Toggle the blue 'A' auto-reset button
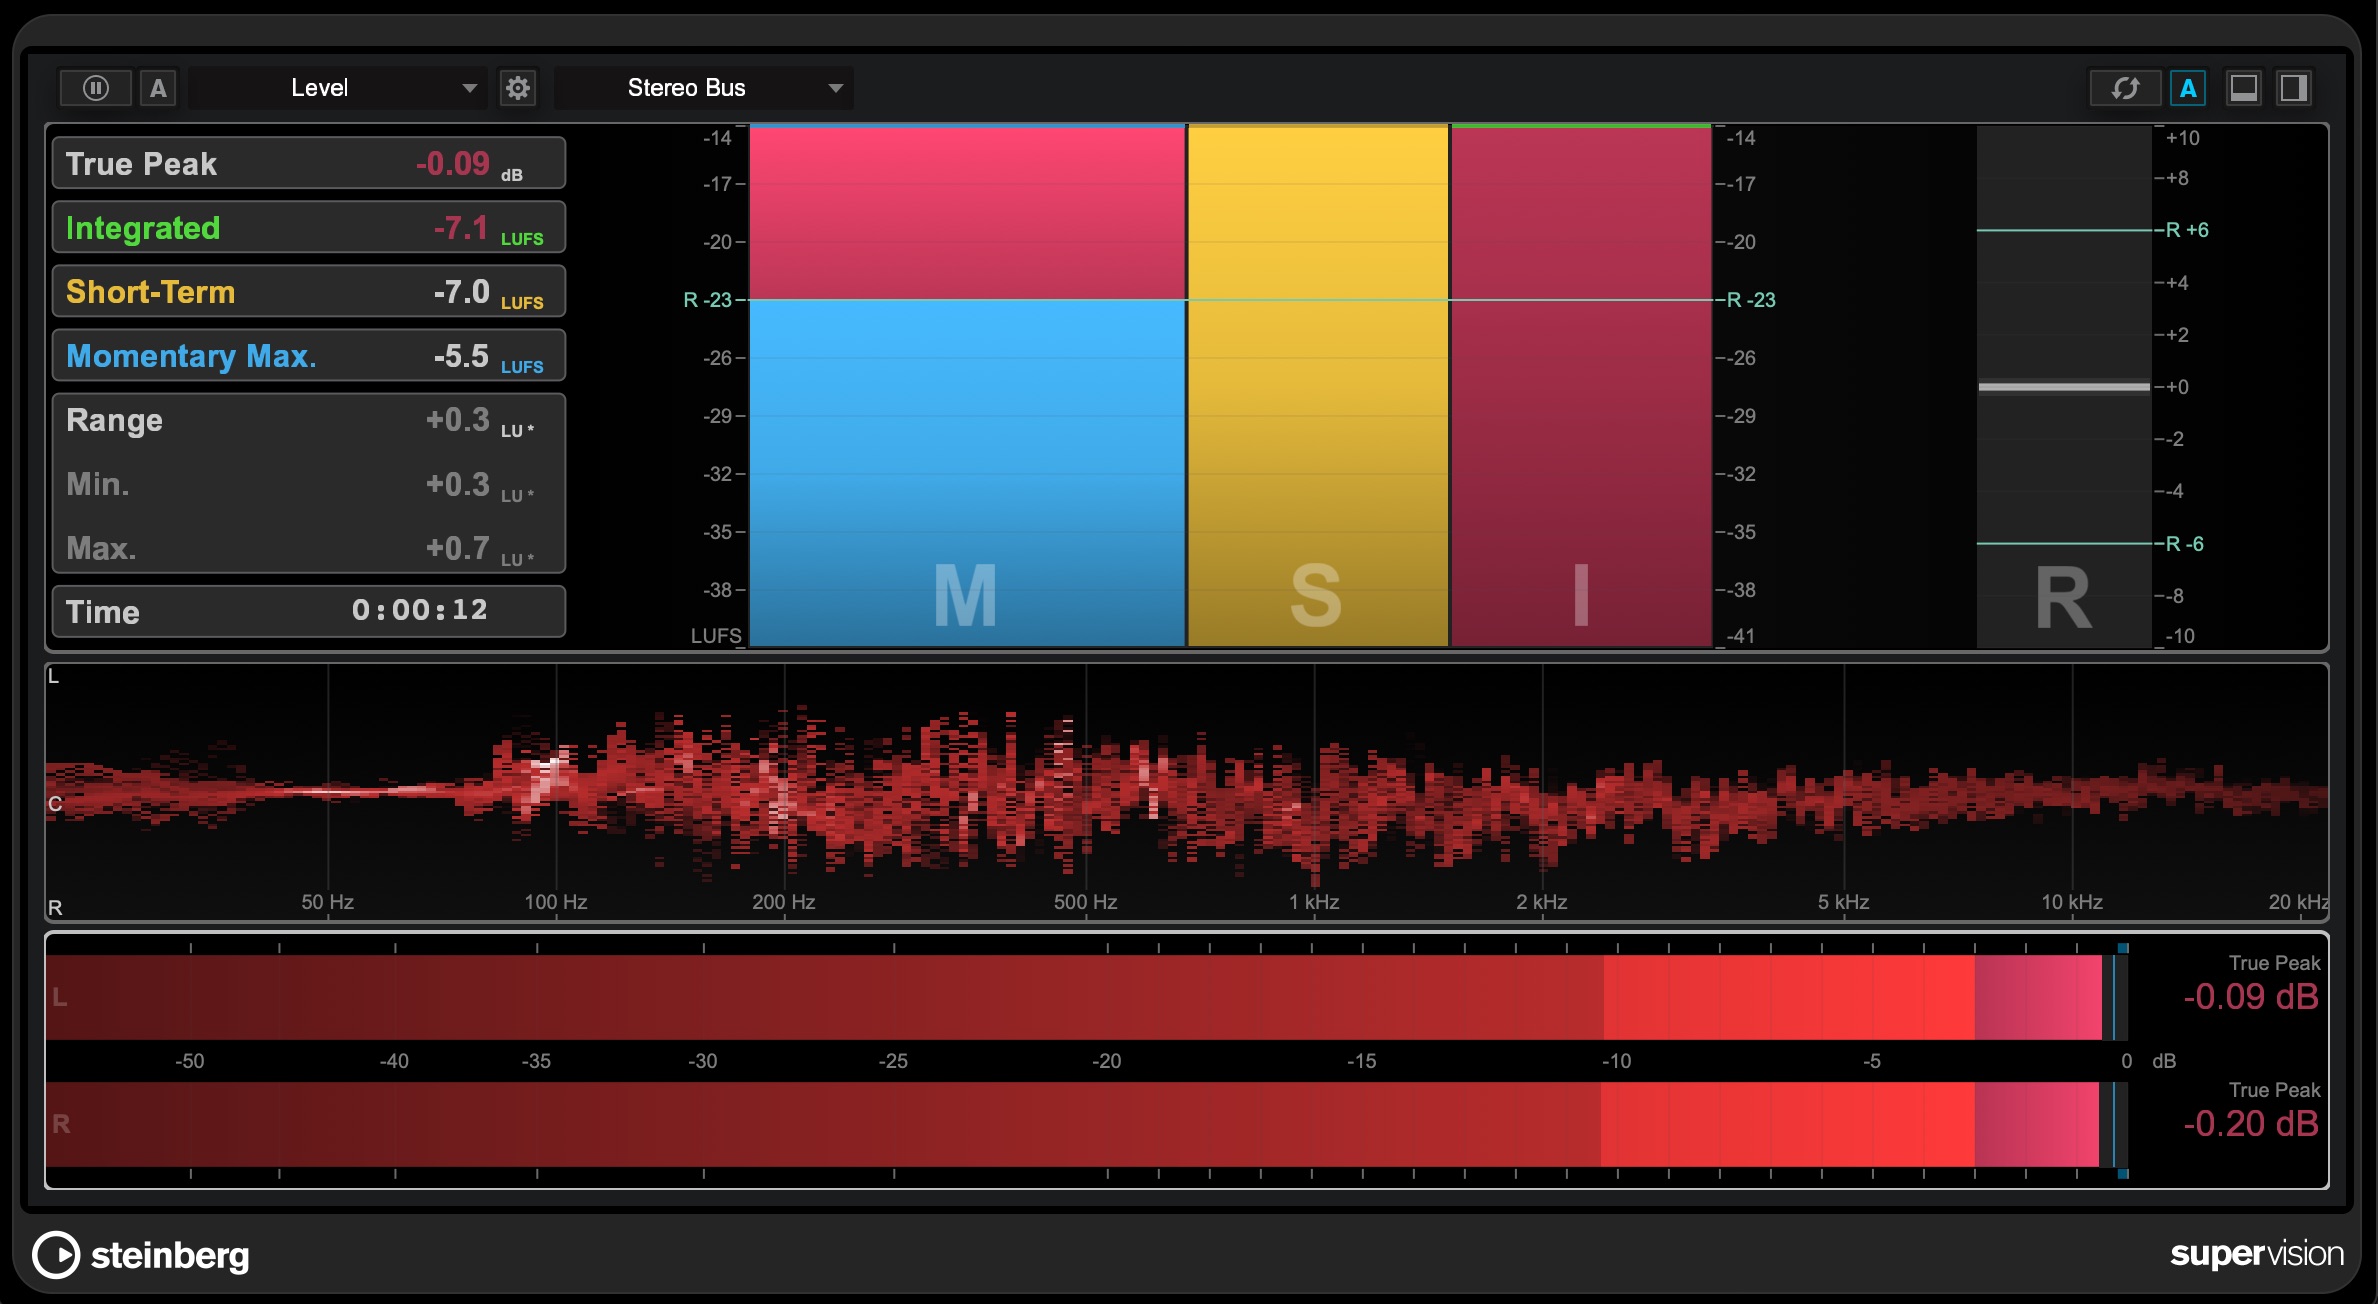The width and height of the screenshot is (2378, 1304). (2188, 88)
